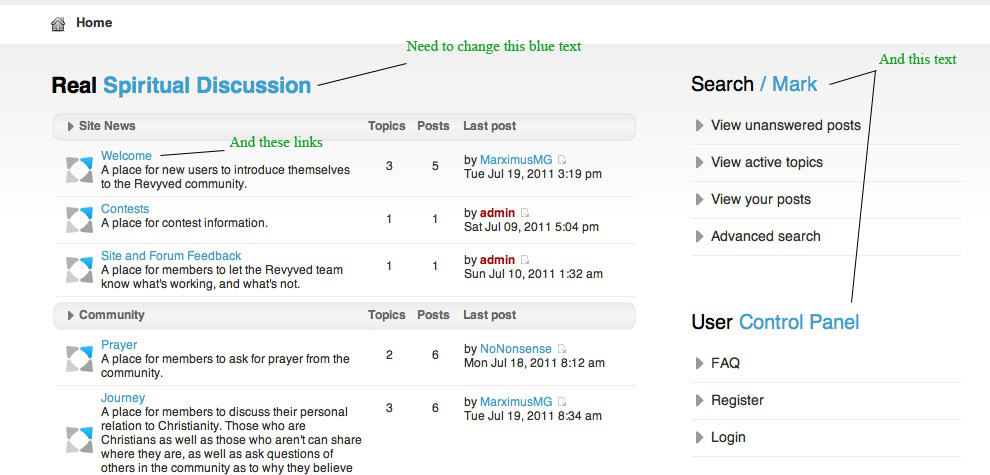The width and height of the screenshot is (990, 475).
Task: Click the Prayer forum status icon
Action: pyautogui.click(x=80, y=359)
